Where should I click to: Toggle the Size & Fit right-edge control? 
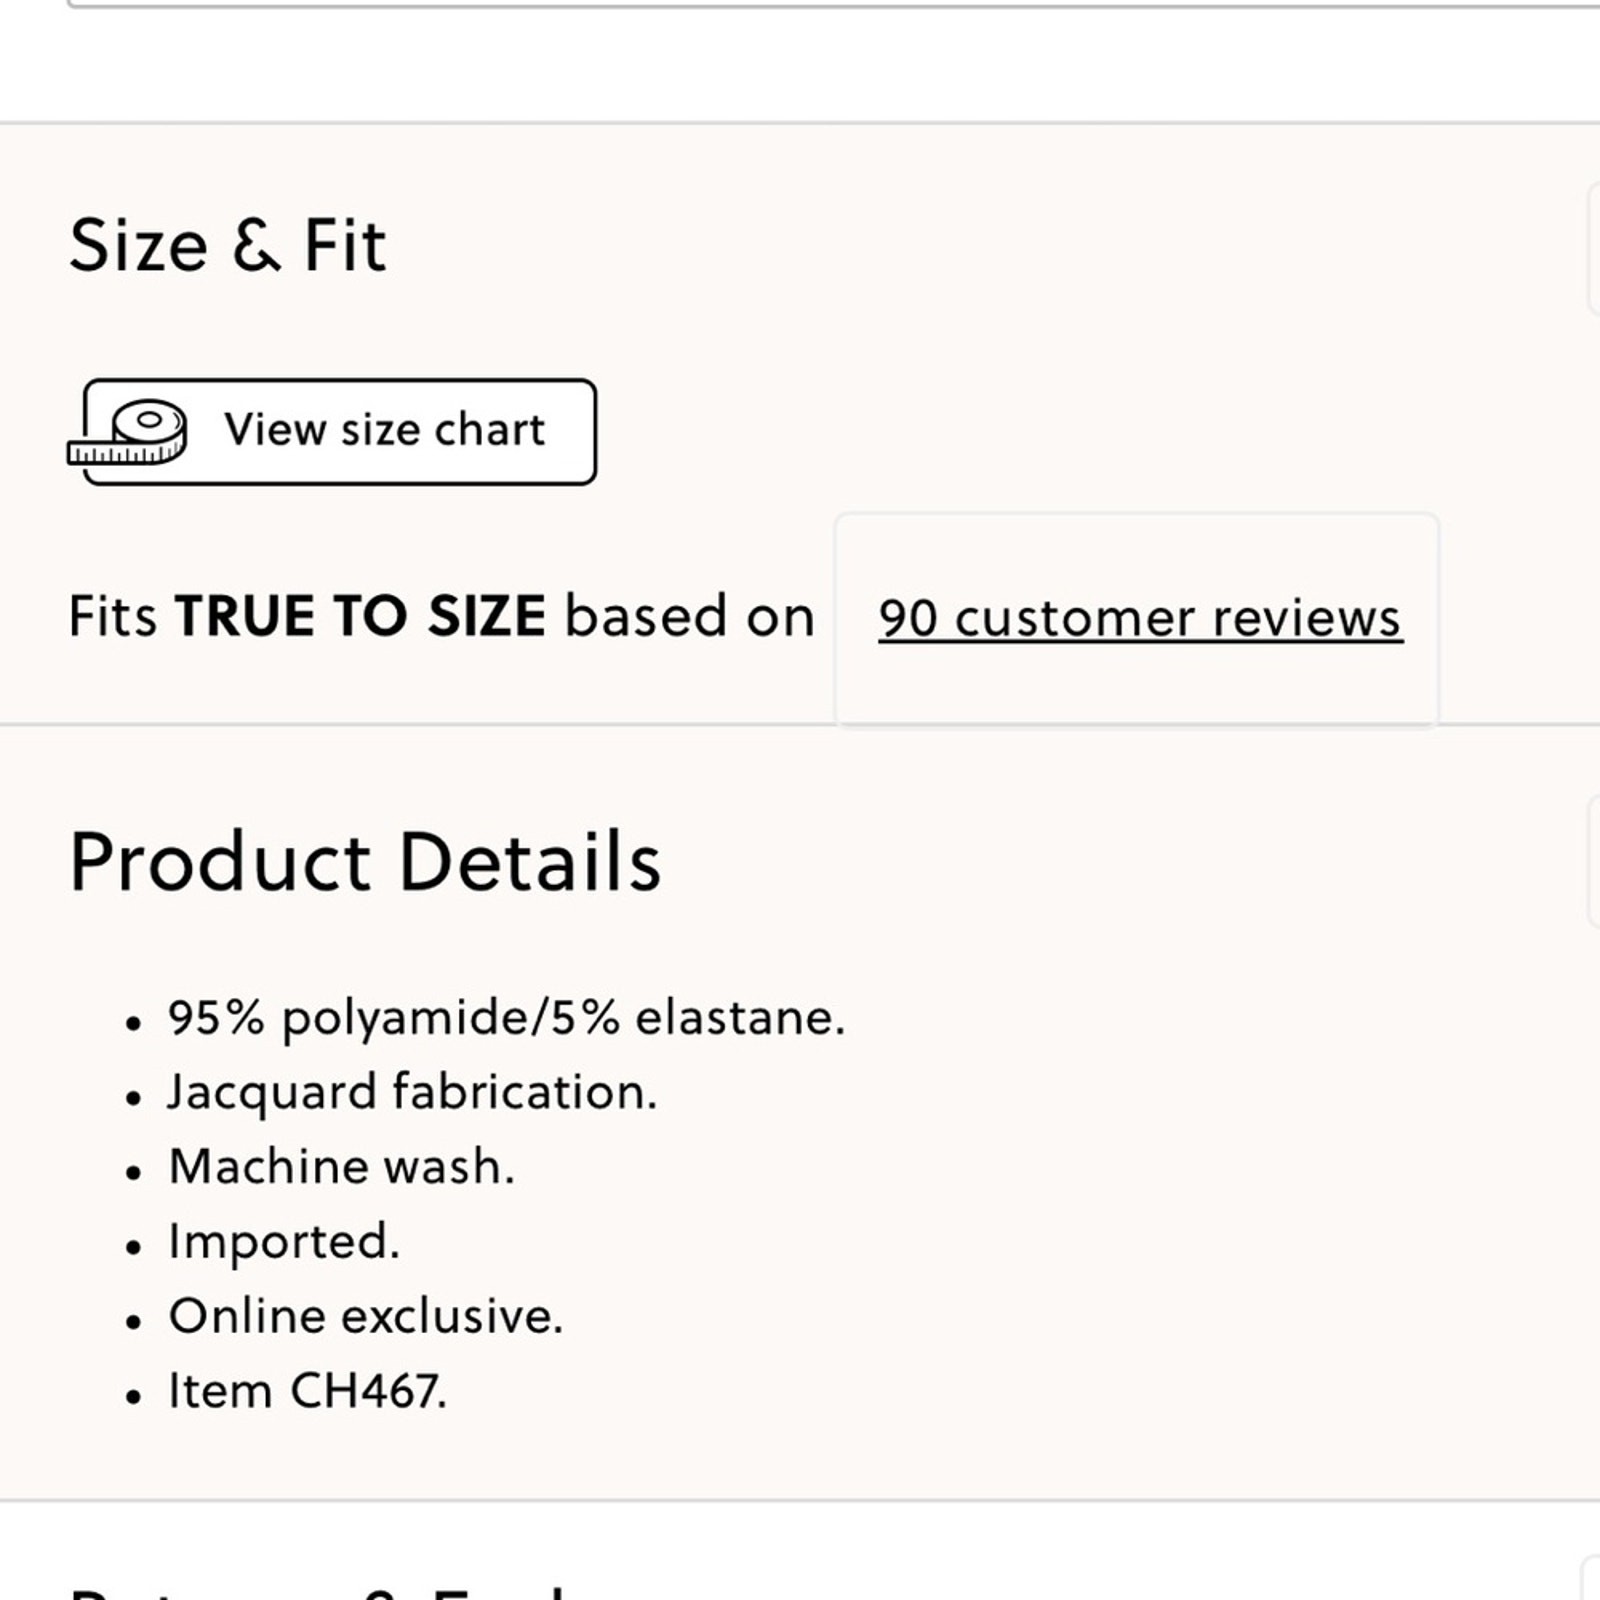pos(1593,250)
